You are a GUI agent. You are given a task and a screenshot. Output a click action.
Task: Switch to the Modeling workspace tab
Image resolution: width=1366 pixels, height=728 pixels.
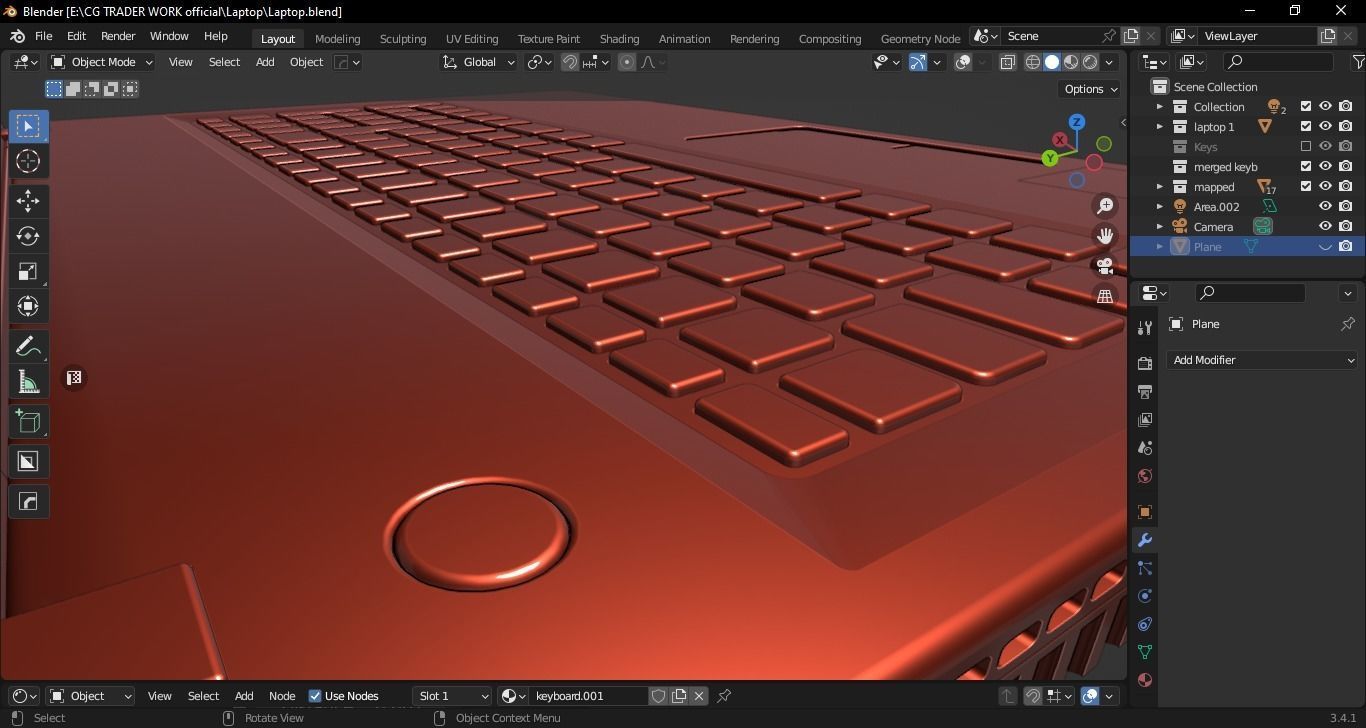tap(337, 39)
